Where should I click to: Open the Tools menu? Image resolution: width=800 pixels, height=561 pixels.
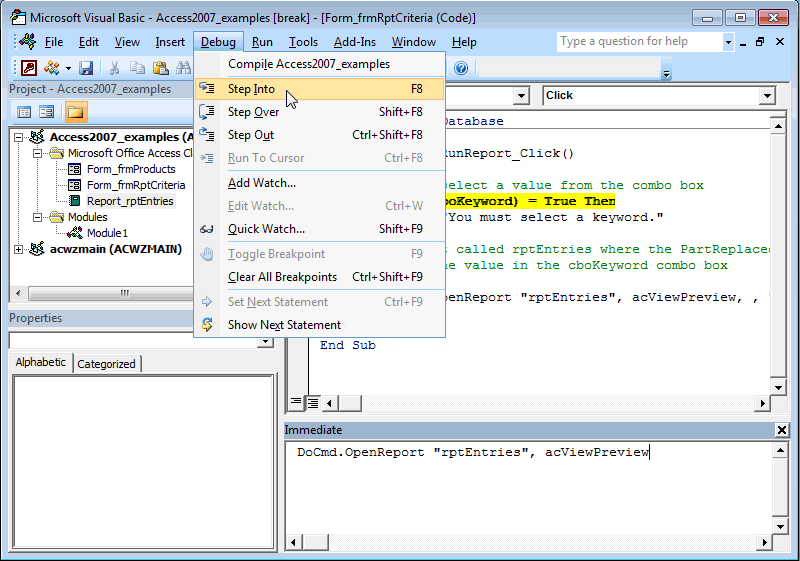[303, 42]
